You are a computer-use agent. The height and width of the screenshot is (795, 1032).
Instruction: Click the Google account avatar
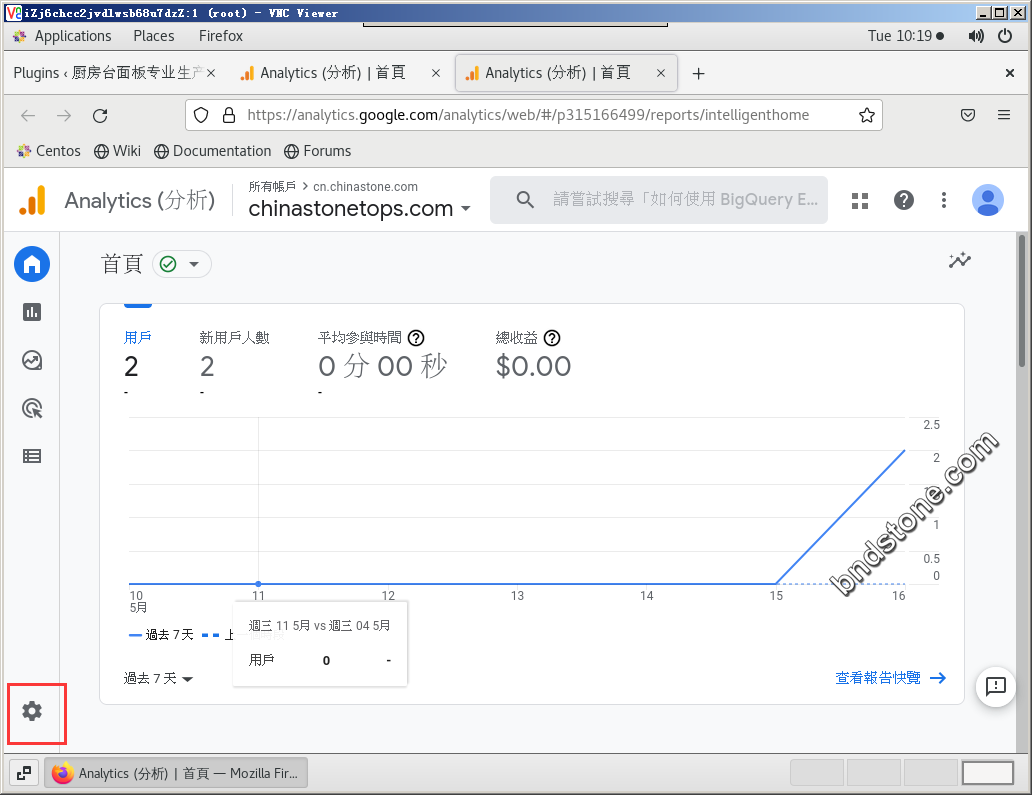point(987,200)
